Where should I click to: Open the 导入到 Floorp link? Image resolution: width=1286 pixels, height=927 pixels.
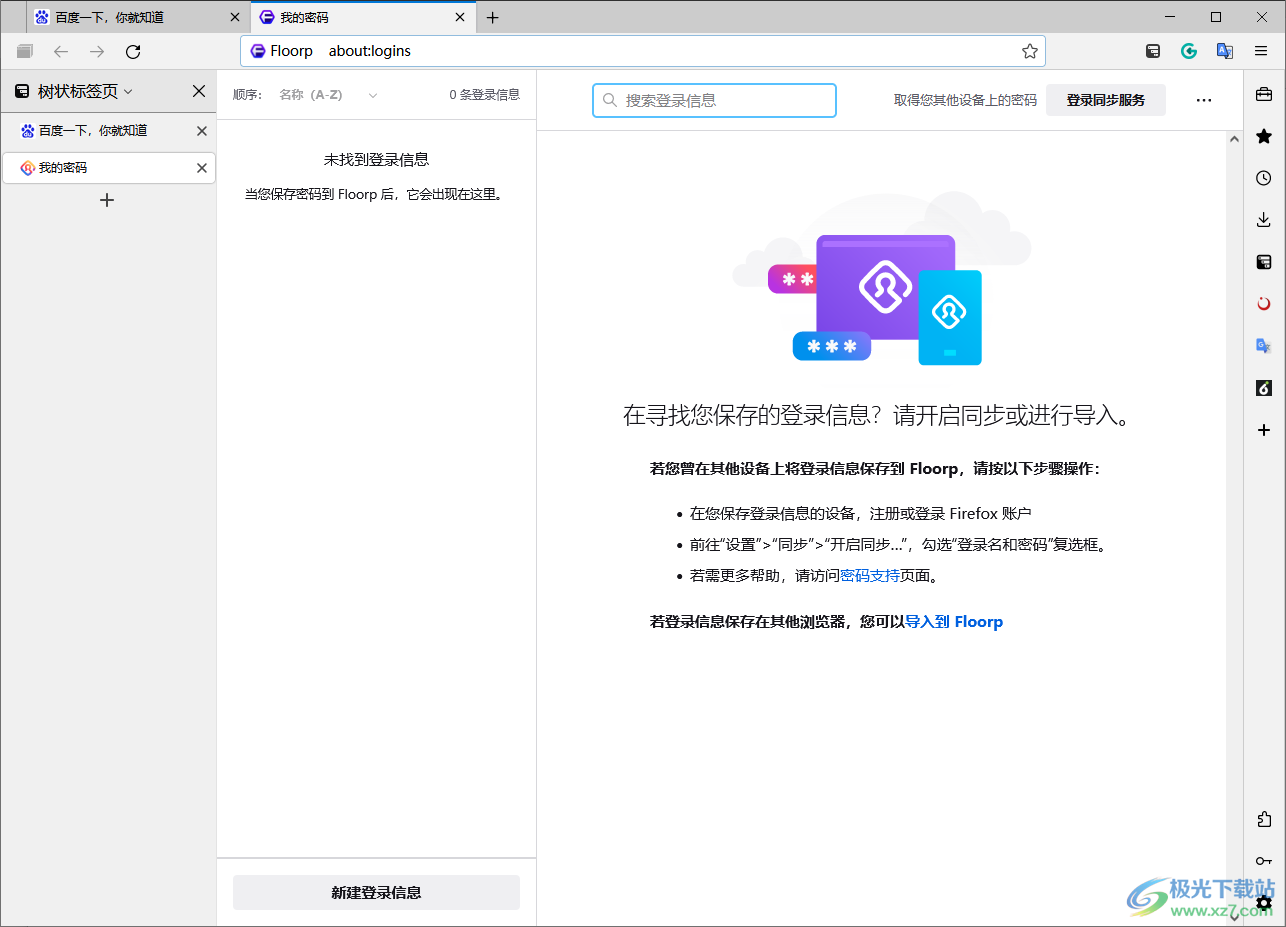tap(954, 621)
